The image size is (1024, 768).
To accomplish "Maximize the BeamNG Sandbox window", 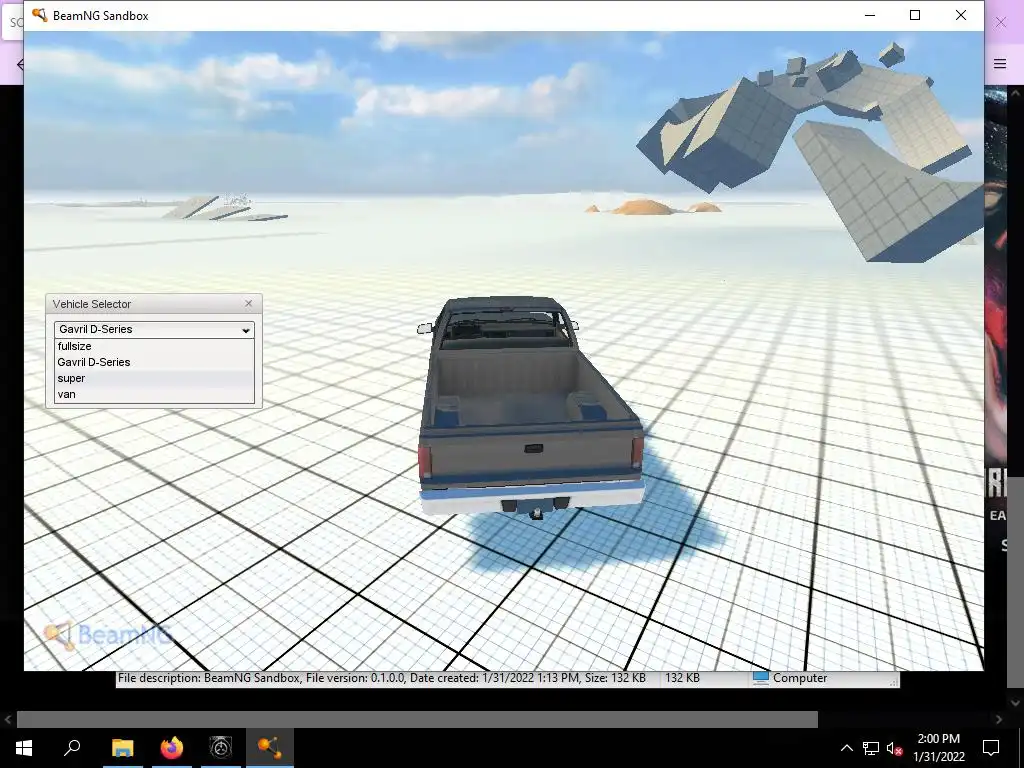I will [x=915, y=15].
